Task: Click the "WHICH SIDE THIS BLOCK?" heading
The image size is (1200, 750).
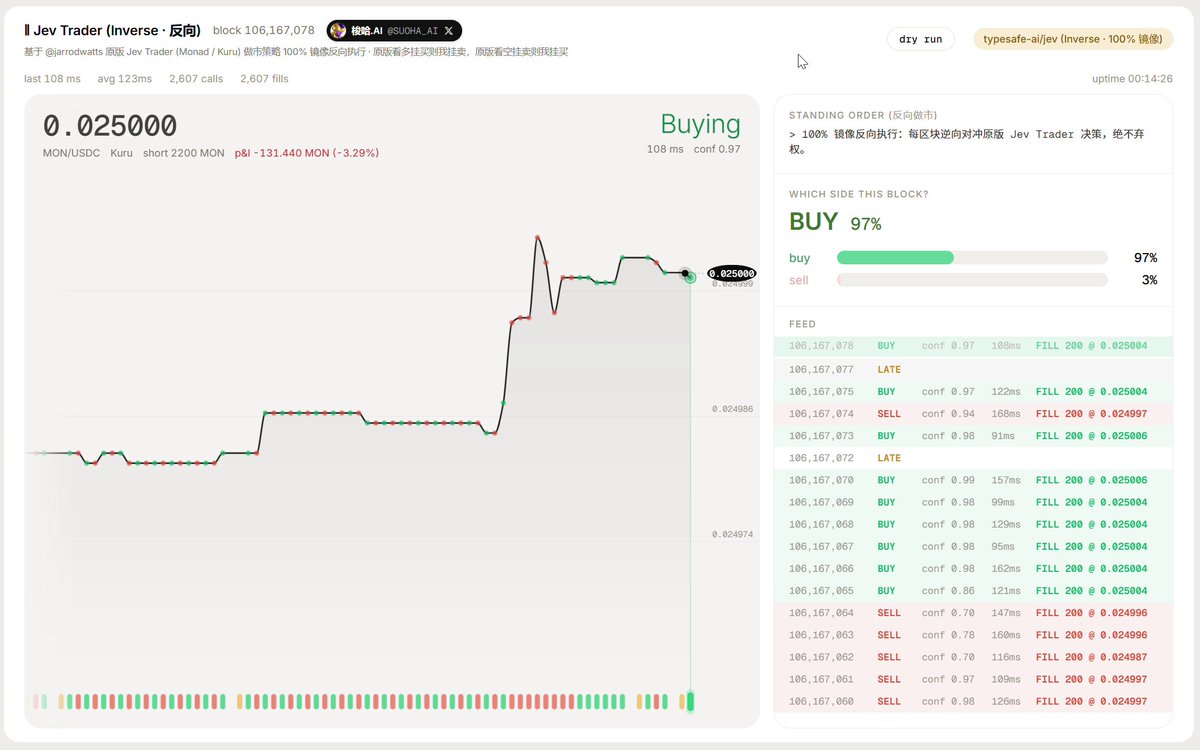Action: pos(859,194)
